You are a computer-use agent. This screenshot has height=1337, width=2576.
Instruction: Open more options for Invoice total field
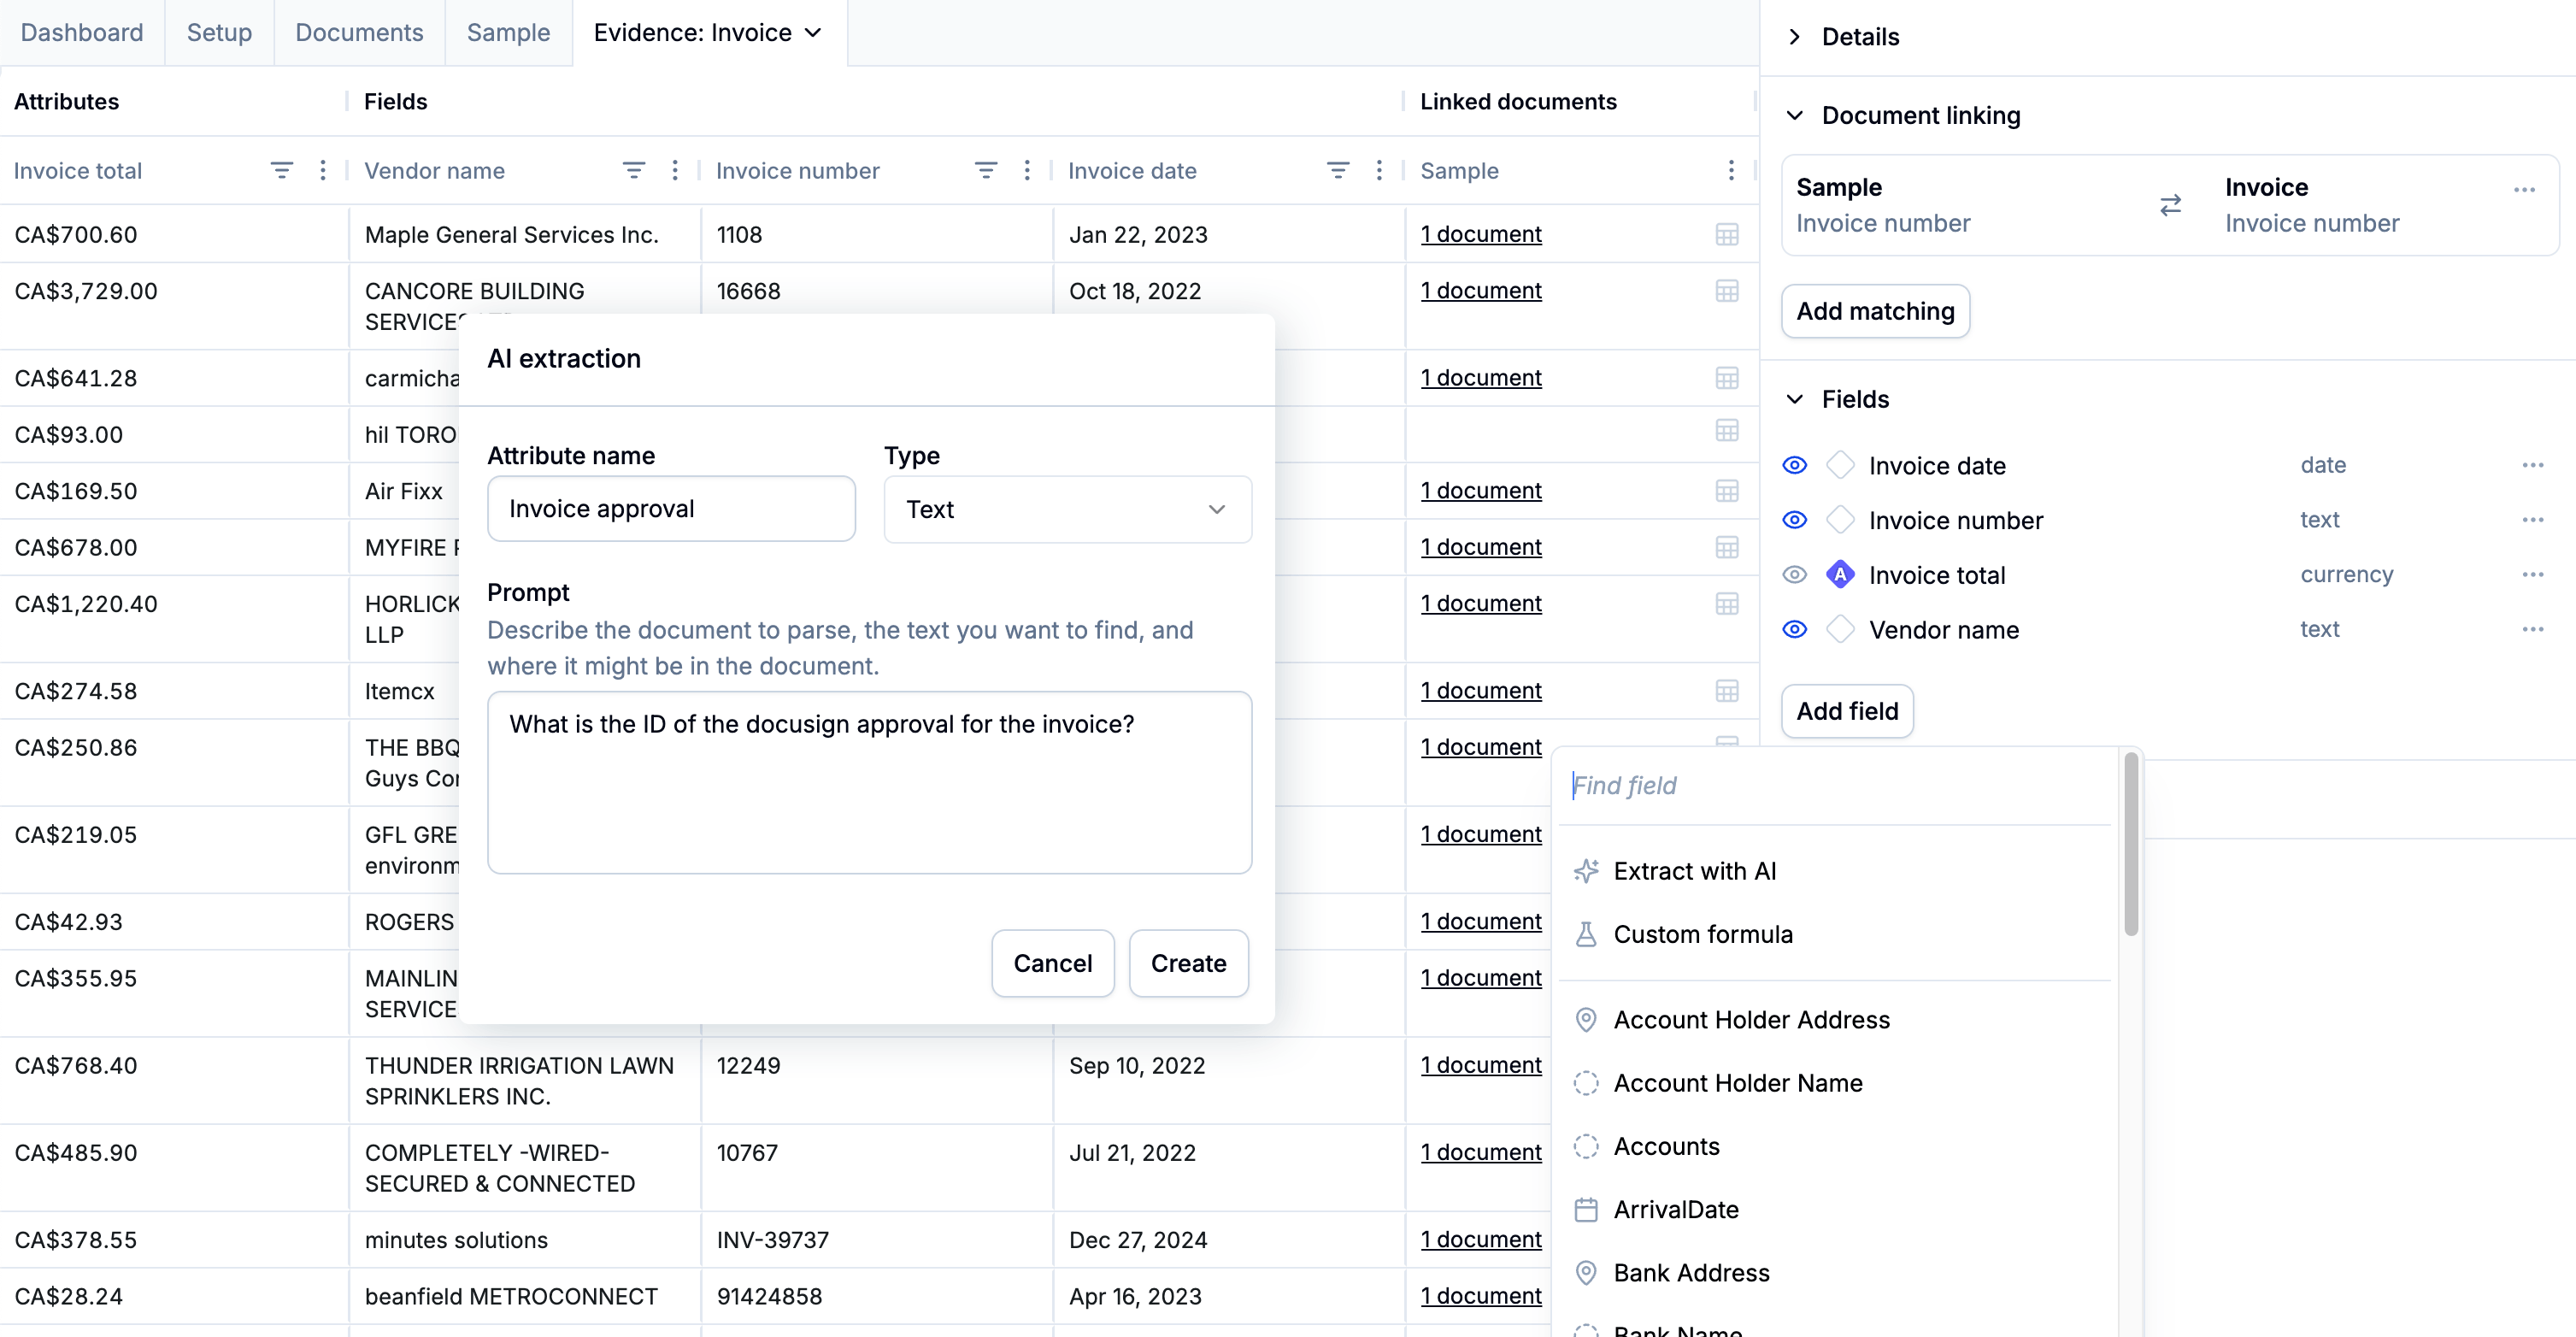(x=2533, y=575)
